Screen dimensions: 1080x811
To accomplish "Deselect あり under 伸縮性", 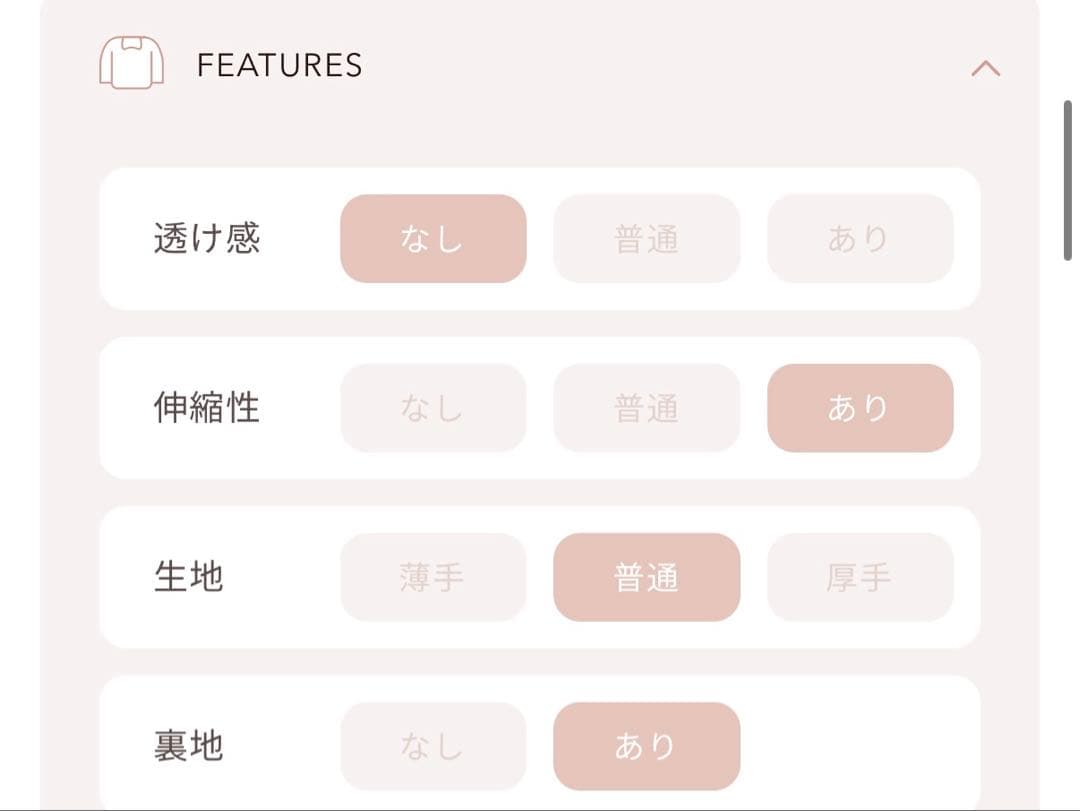I will tap(861, 407).
